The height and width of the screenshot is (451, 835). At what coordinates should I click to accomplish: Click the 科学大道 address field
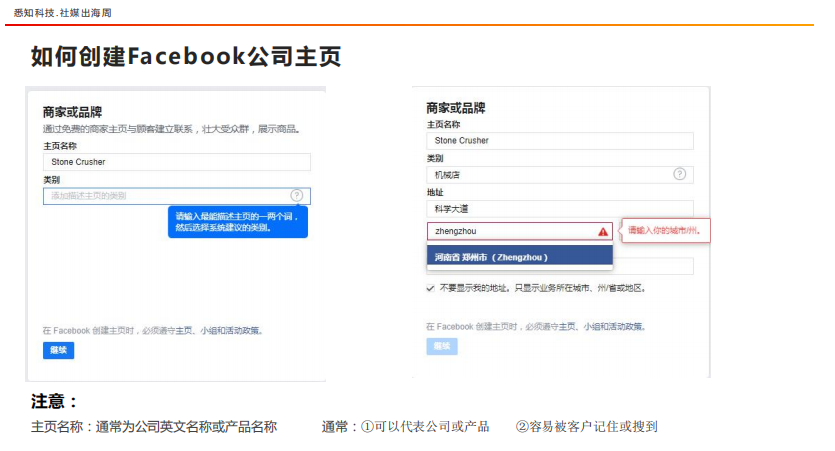tap(560, 209)
